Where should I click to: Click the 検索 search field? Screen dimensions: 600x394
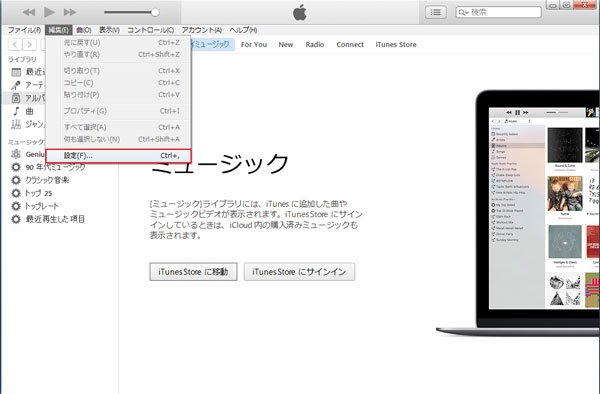(498, 12)
